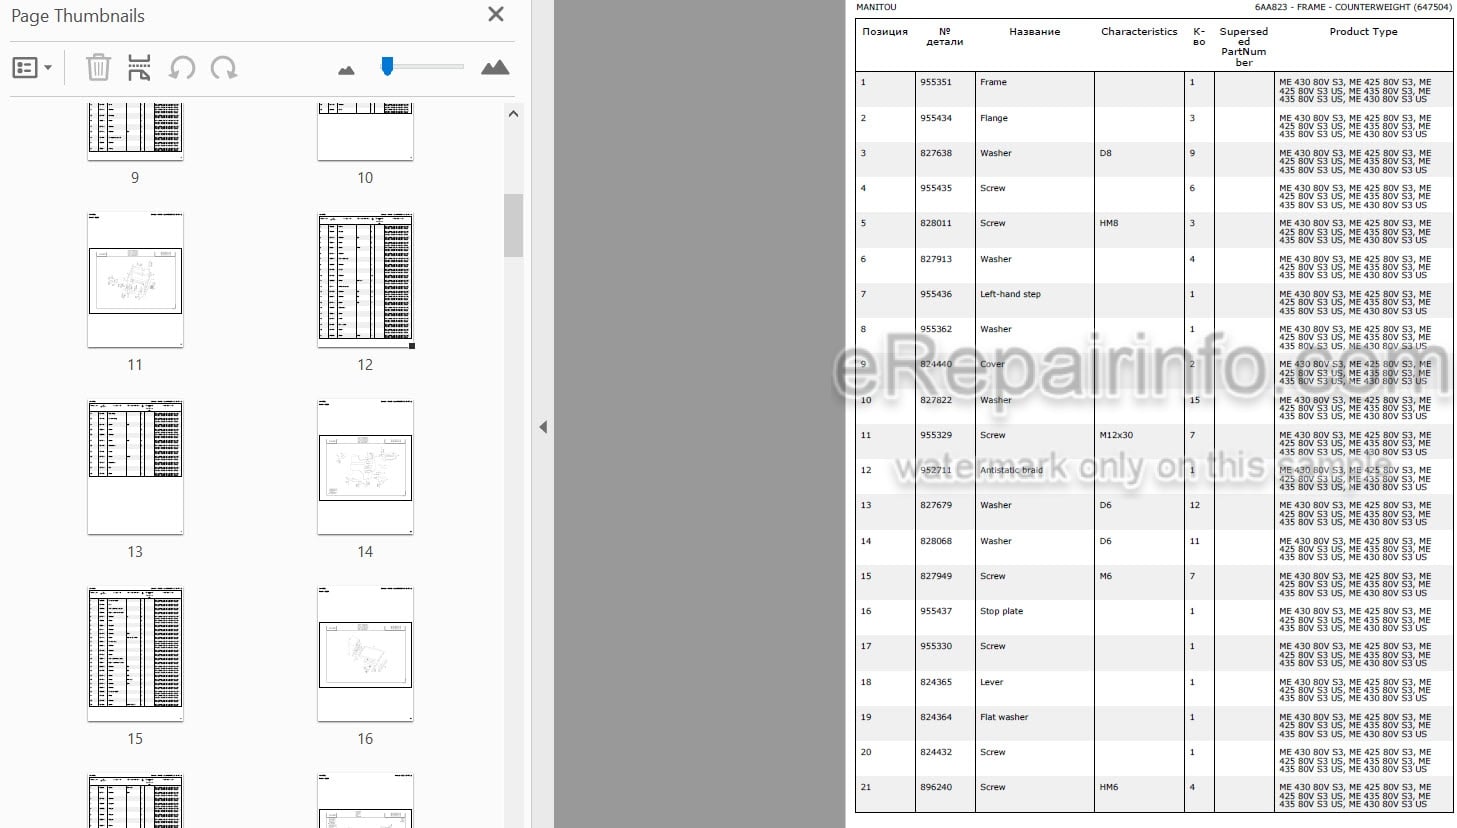Click the delete pages trash icon
The height and width of the screenshot is (828, 1457).
click(98, 68)
